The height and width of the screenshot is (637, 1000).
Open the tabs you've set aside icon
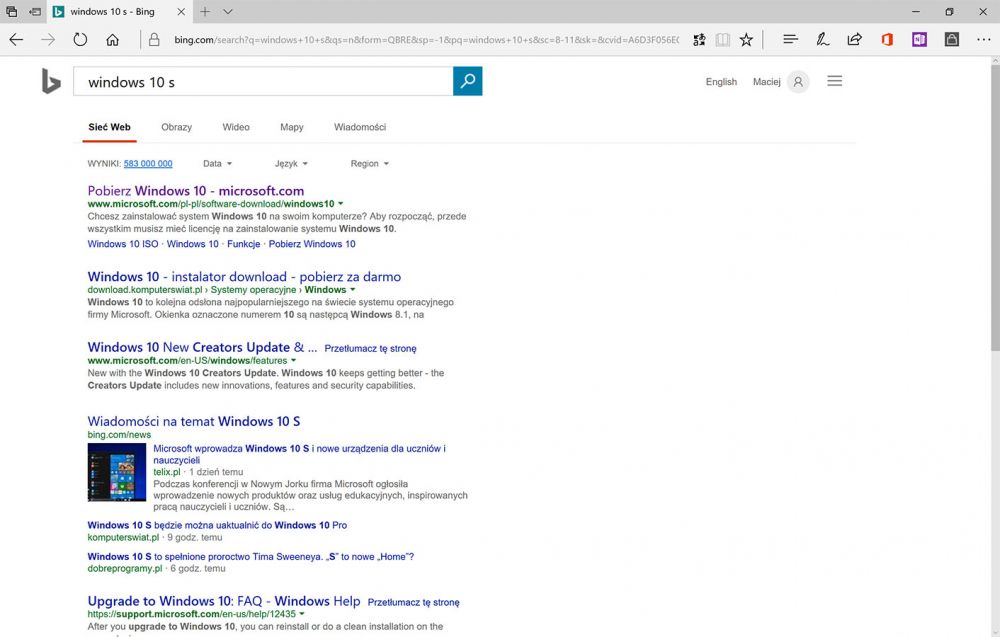pyautogui.click(x=11, y=11)
